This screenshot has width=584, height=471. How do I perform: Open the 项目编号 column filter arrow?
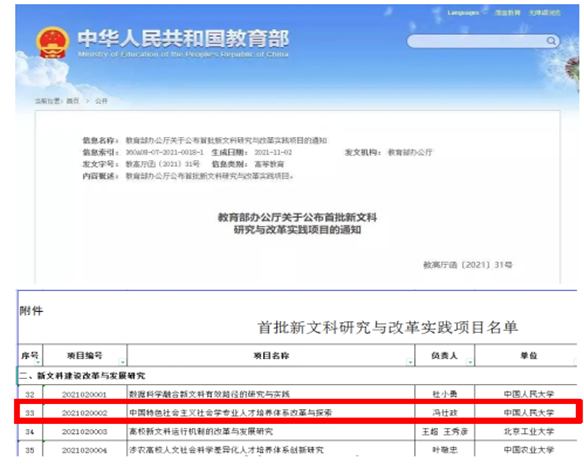[122, 362]
